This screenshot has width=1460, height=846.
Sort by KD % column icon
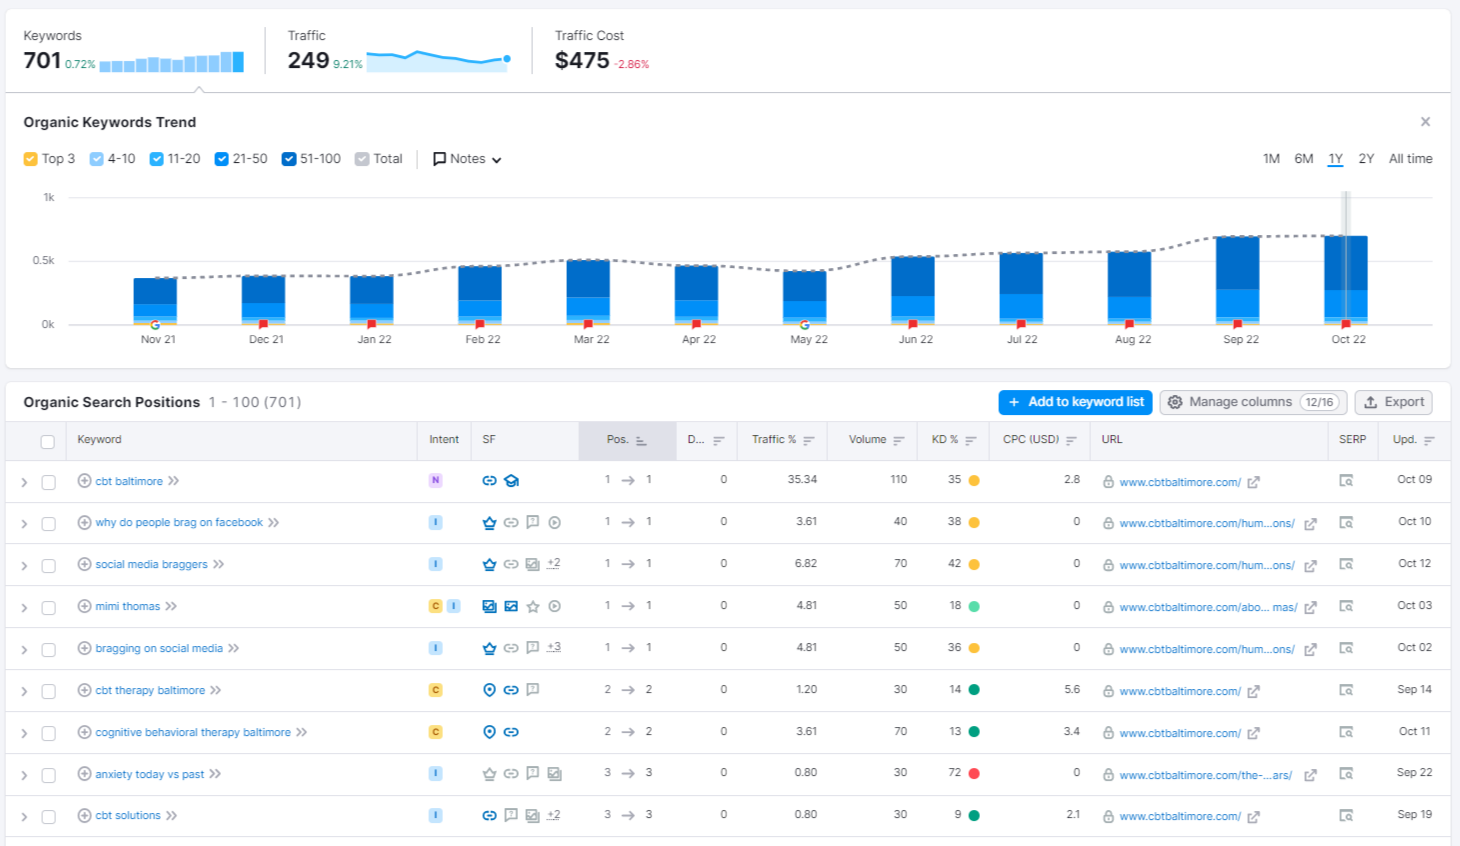971,441
